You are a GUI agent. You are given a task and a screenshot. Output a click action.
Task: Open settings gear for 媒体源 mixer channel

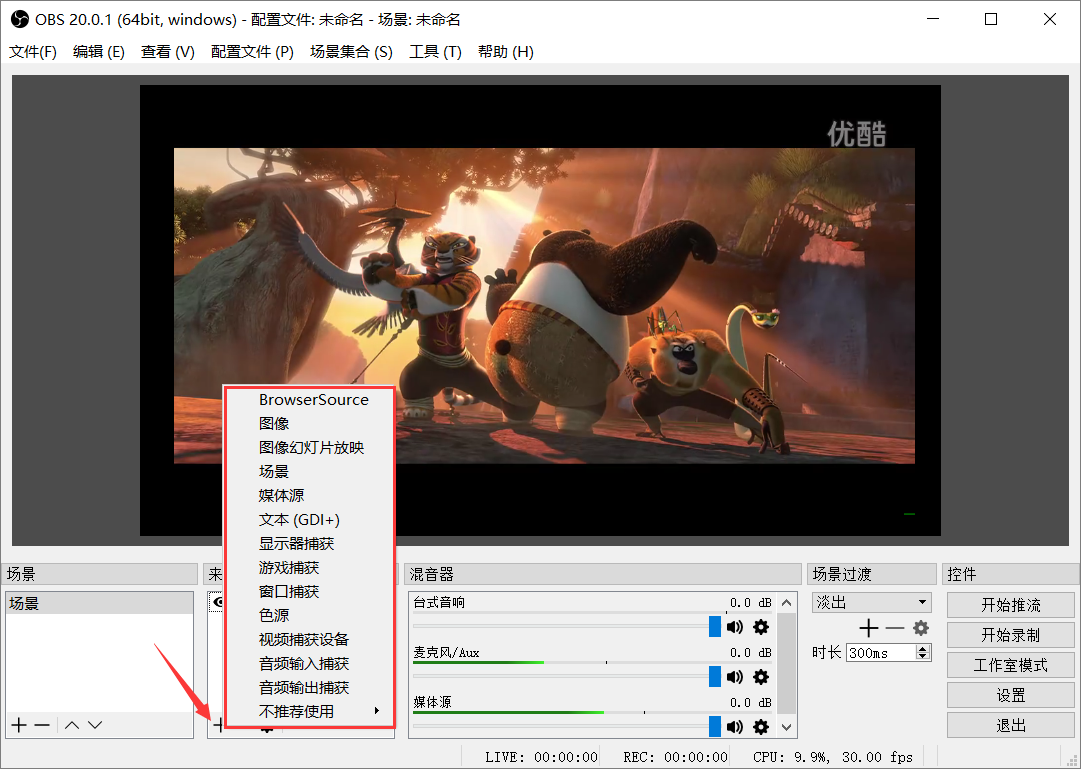click(x=761, y=726)
